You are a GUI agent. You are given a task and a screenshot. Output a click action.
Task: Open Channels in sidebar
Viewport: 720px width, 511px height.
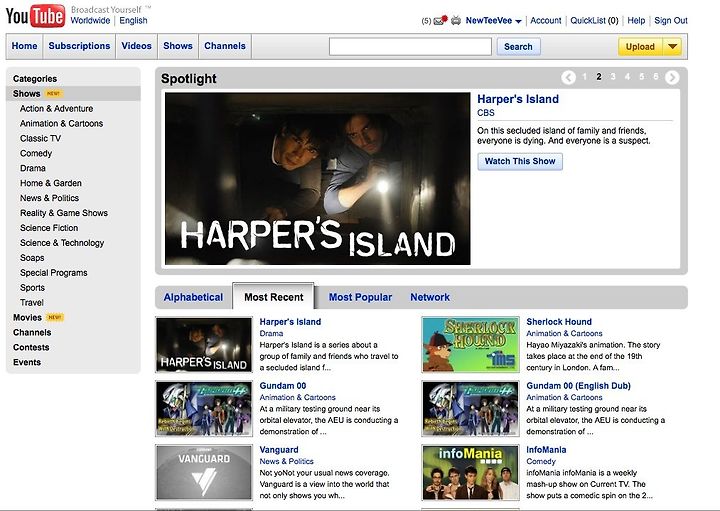tap(32, 332)
